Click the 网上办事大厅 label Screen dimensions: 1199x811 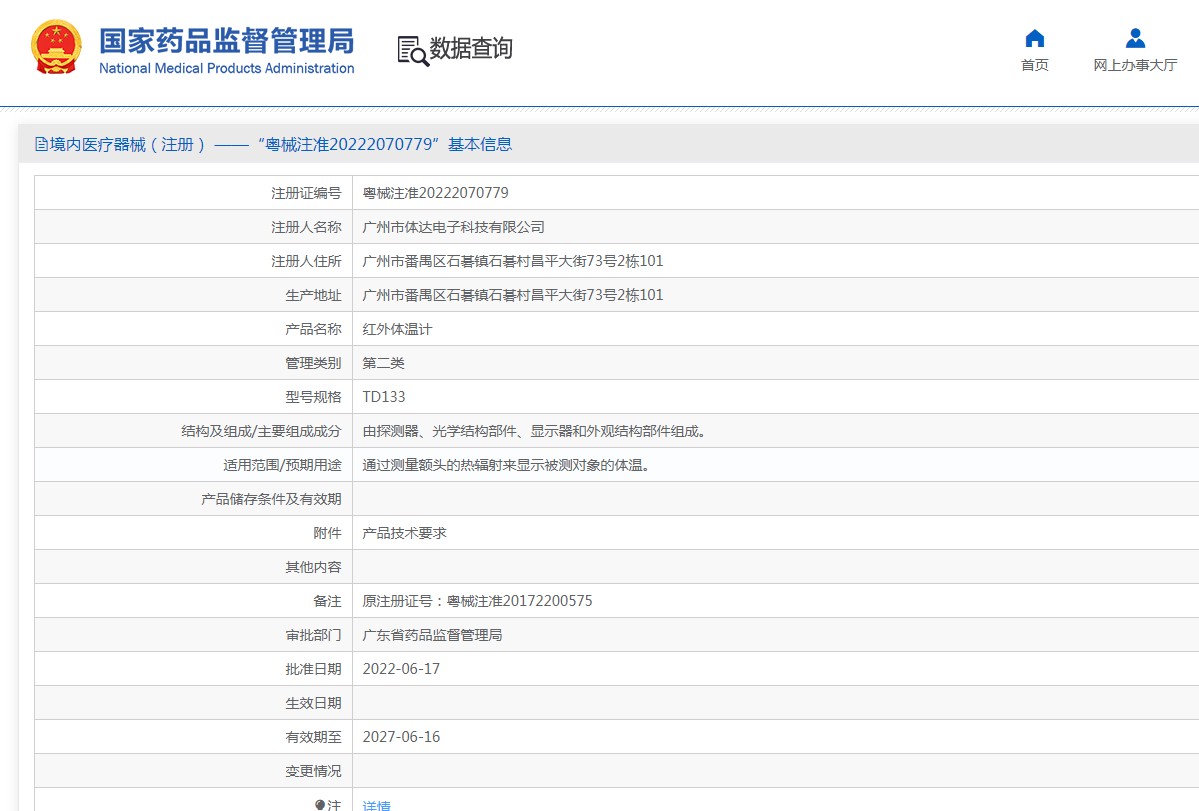(1136, 65)
